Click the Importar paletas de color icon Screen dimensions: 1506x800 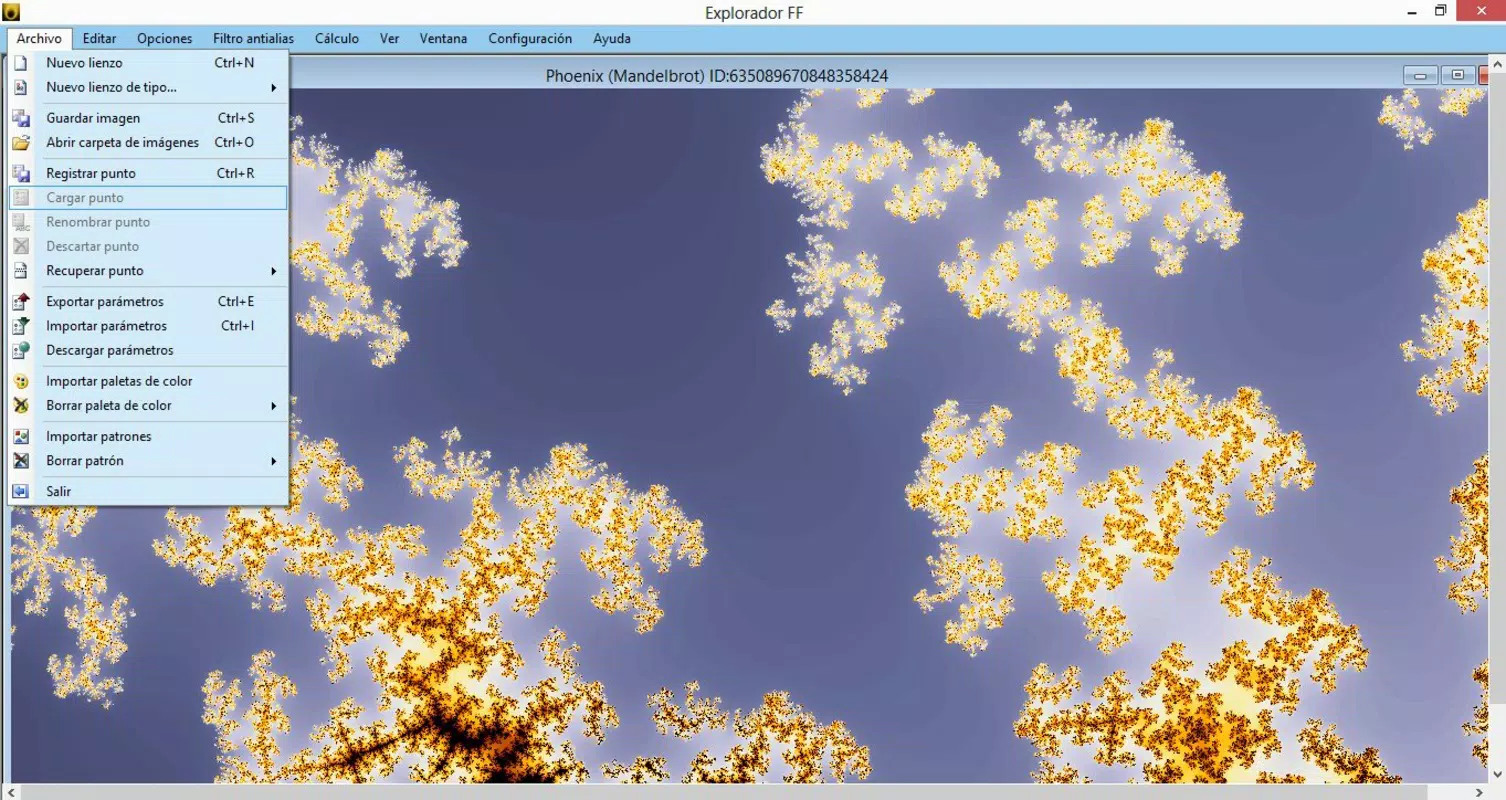pos(21,381)
